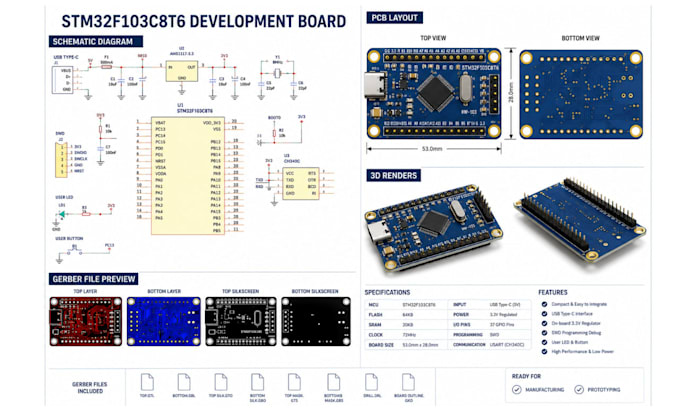Click the SCHEMATIC DIAGRAM section header

(96, 42)
